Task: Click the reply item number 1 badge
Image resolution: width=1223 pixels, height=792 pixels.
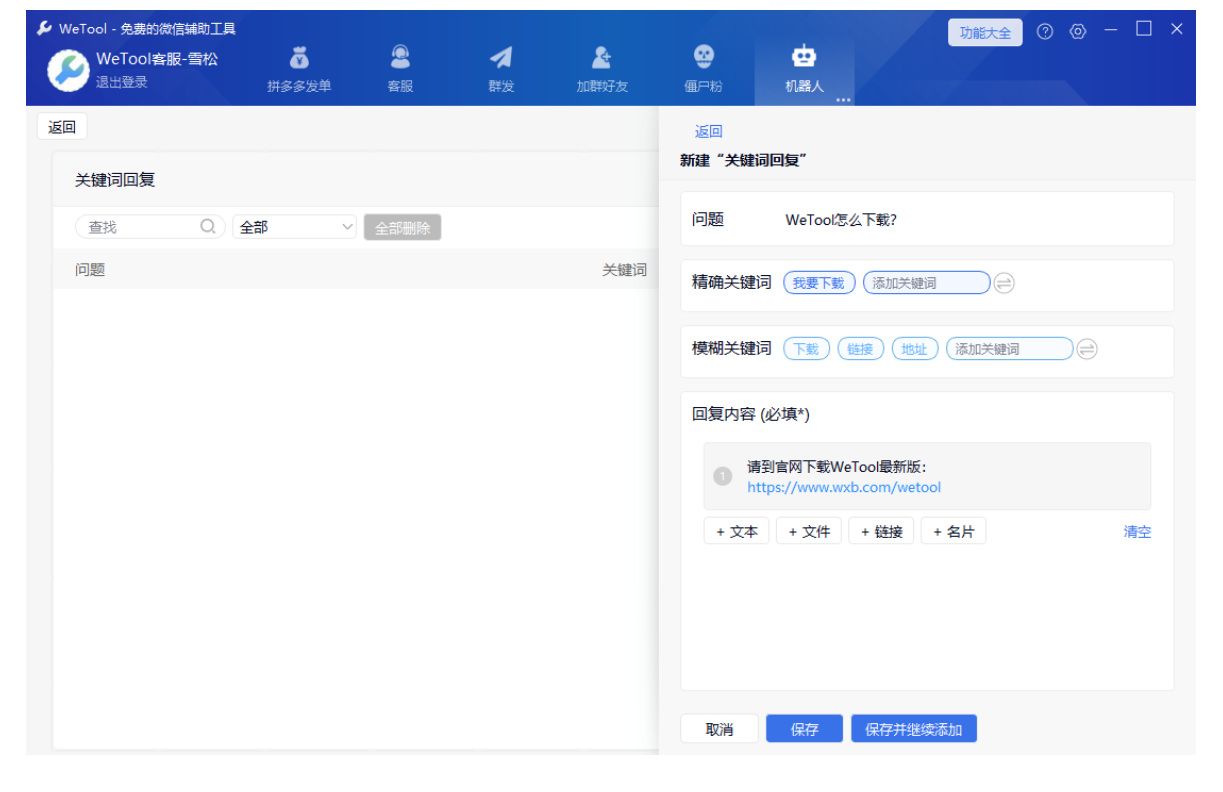Action: (x=723, y=477)
